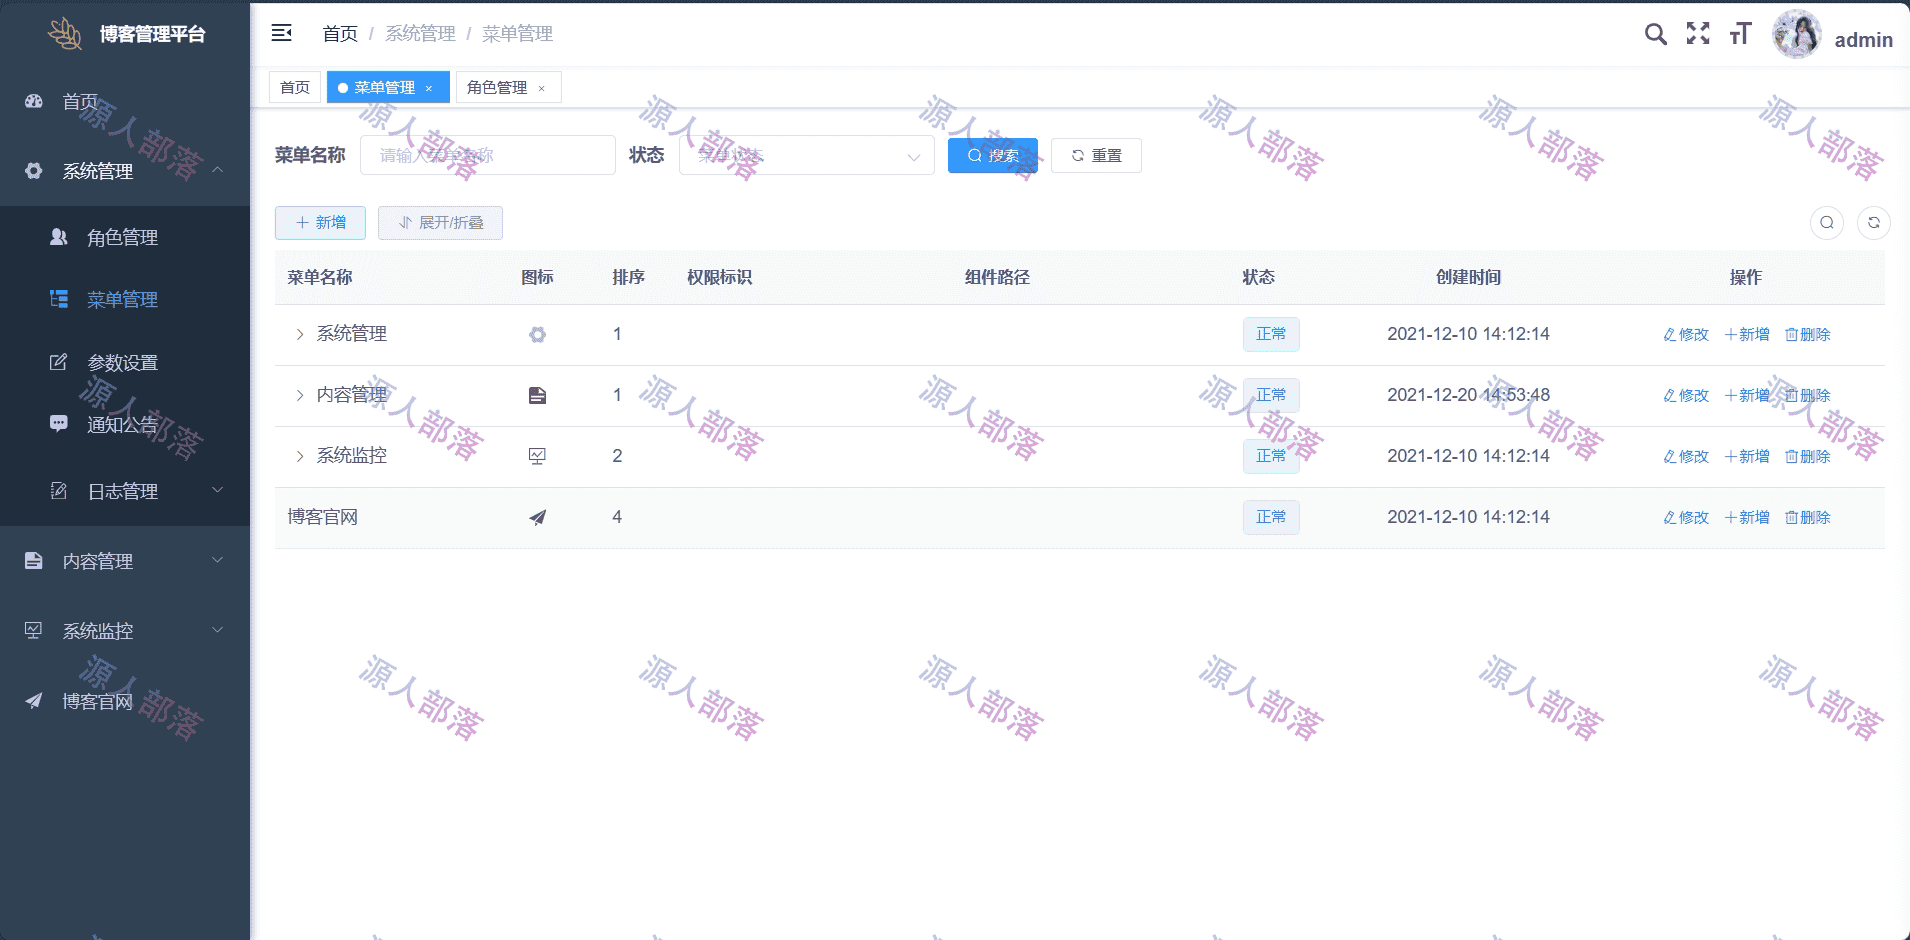
Task: Click the 博客官网 name cell in the table
Action: coord(322,517)
